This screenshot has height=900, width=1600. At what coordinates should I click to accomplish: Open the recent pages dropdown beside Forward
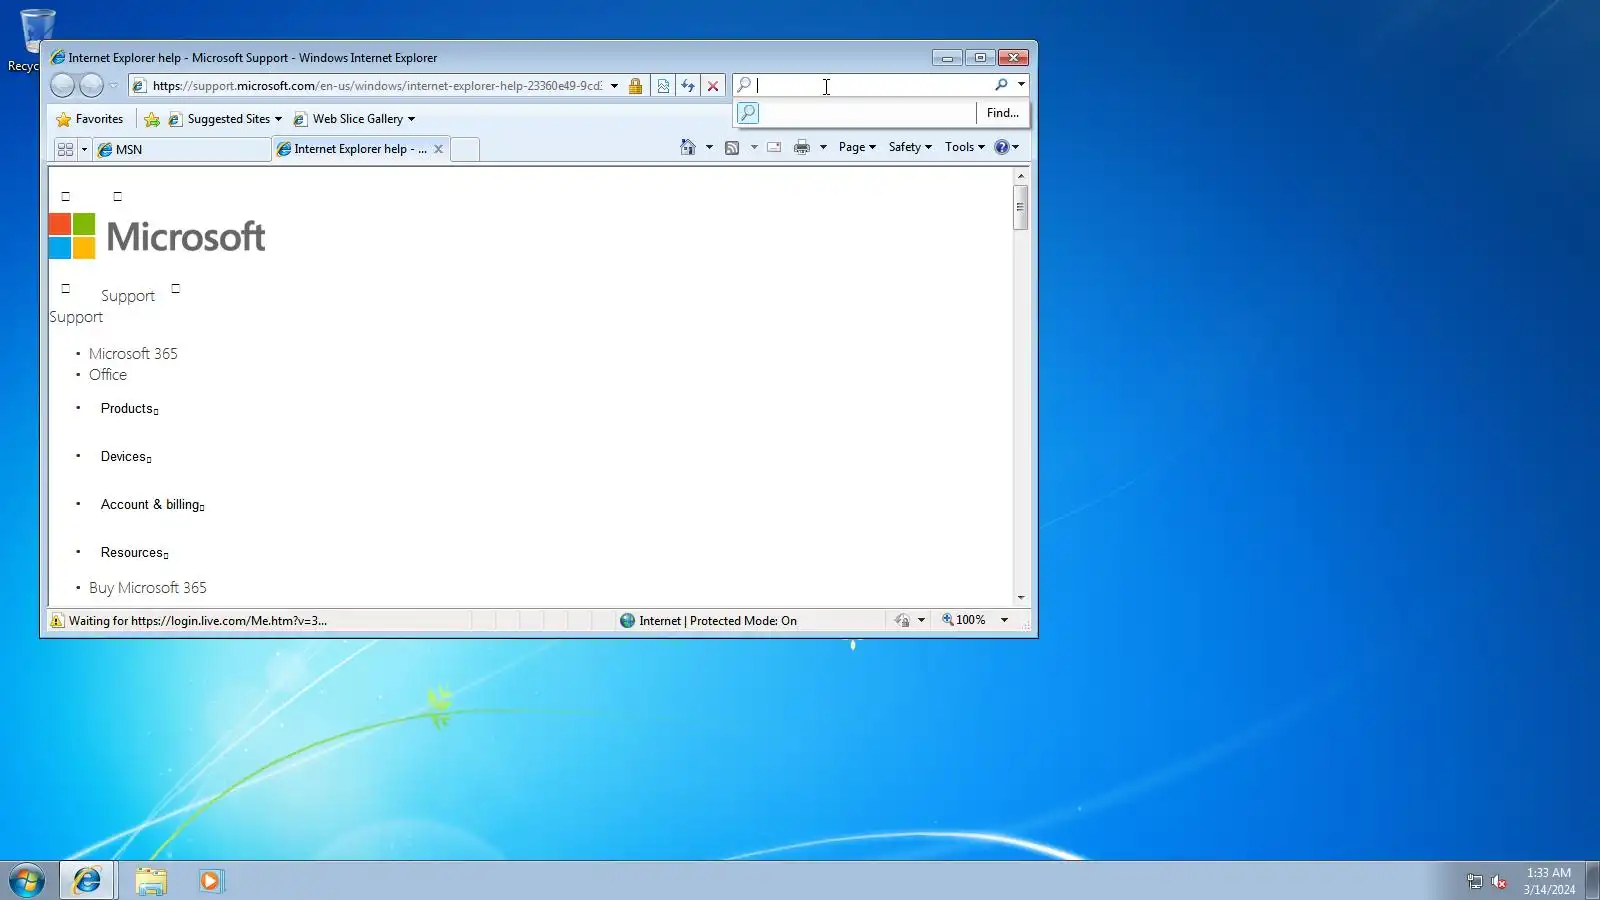(113, 86)
